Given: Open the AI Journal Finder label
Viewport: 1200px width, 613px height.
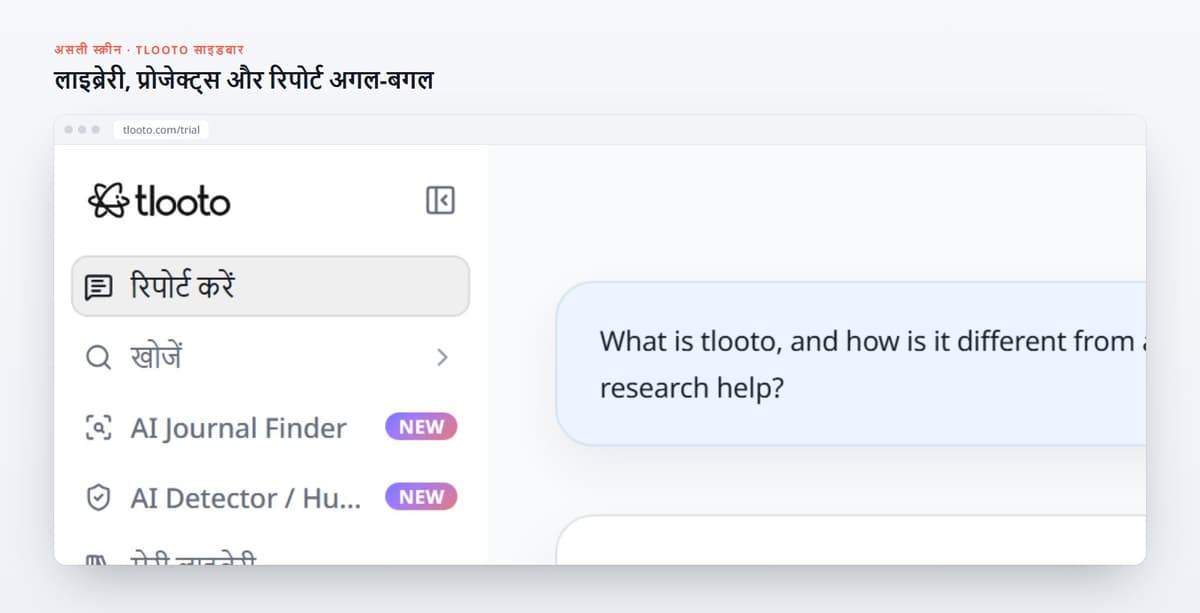Looking at the screenshot, I should click(238, 428).
